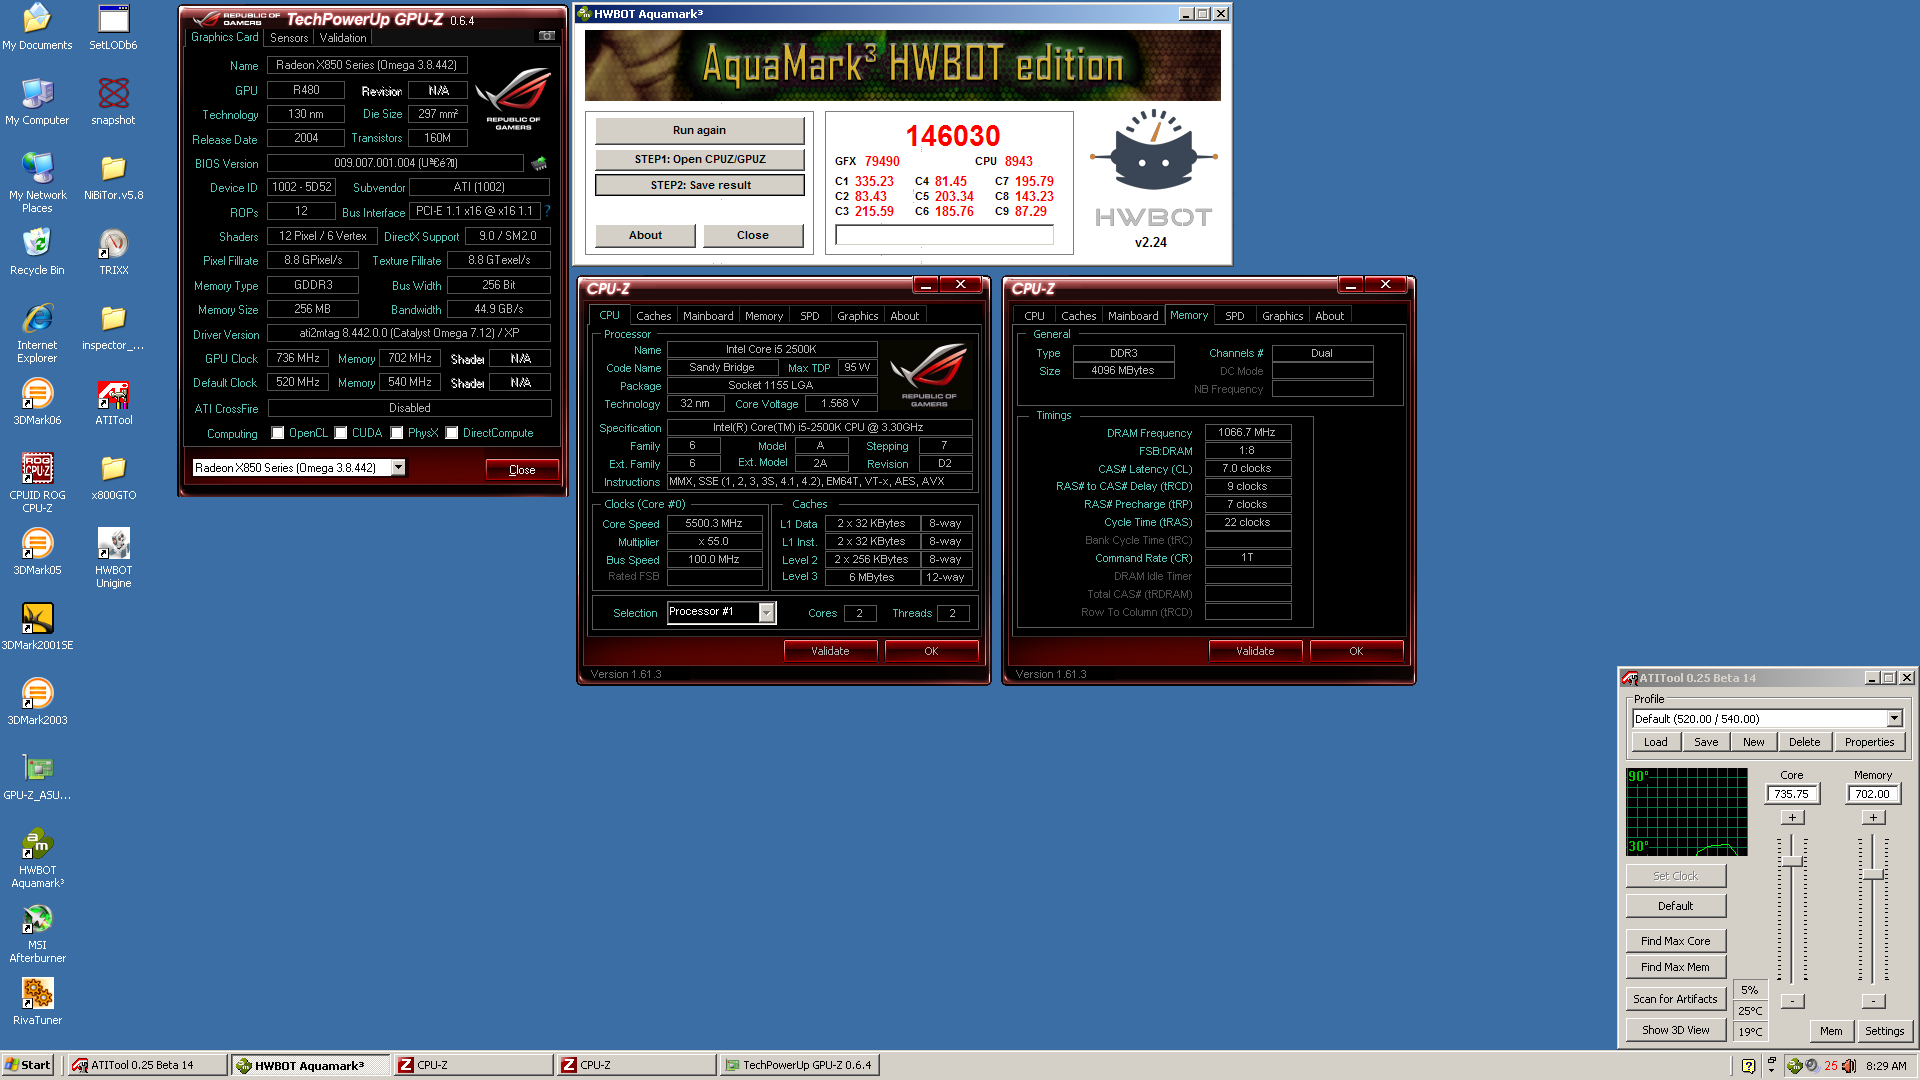Launch 3DMark06 shortcut
The image size is (1920, 1080).
tap(37, 402)
